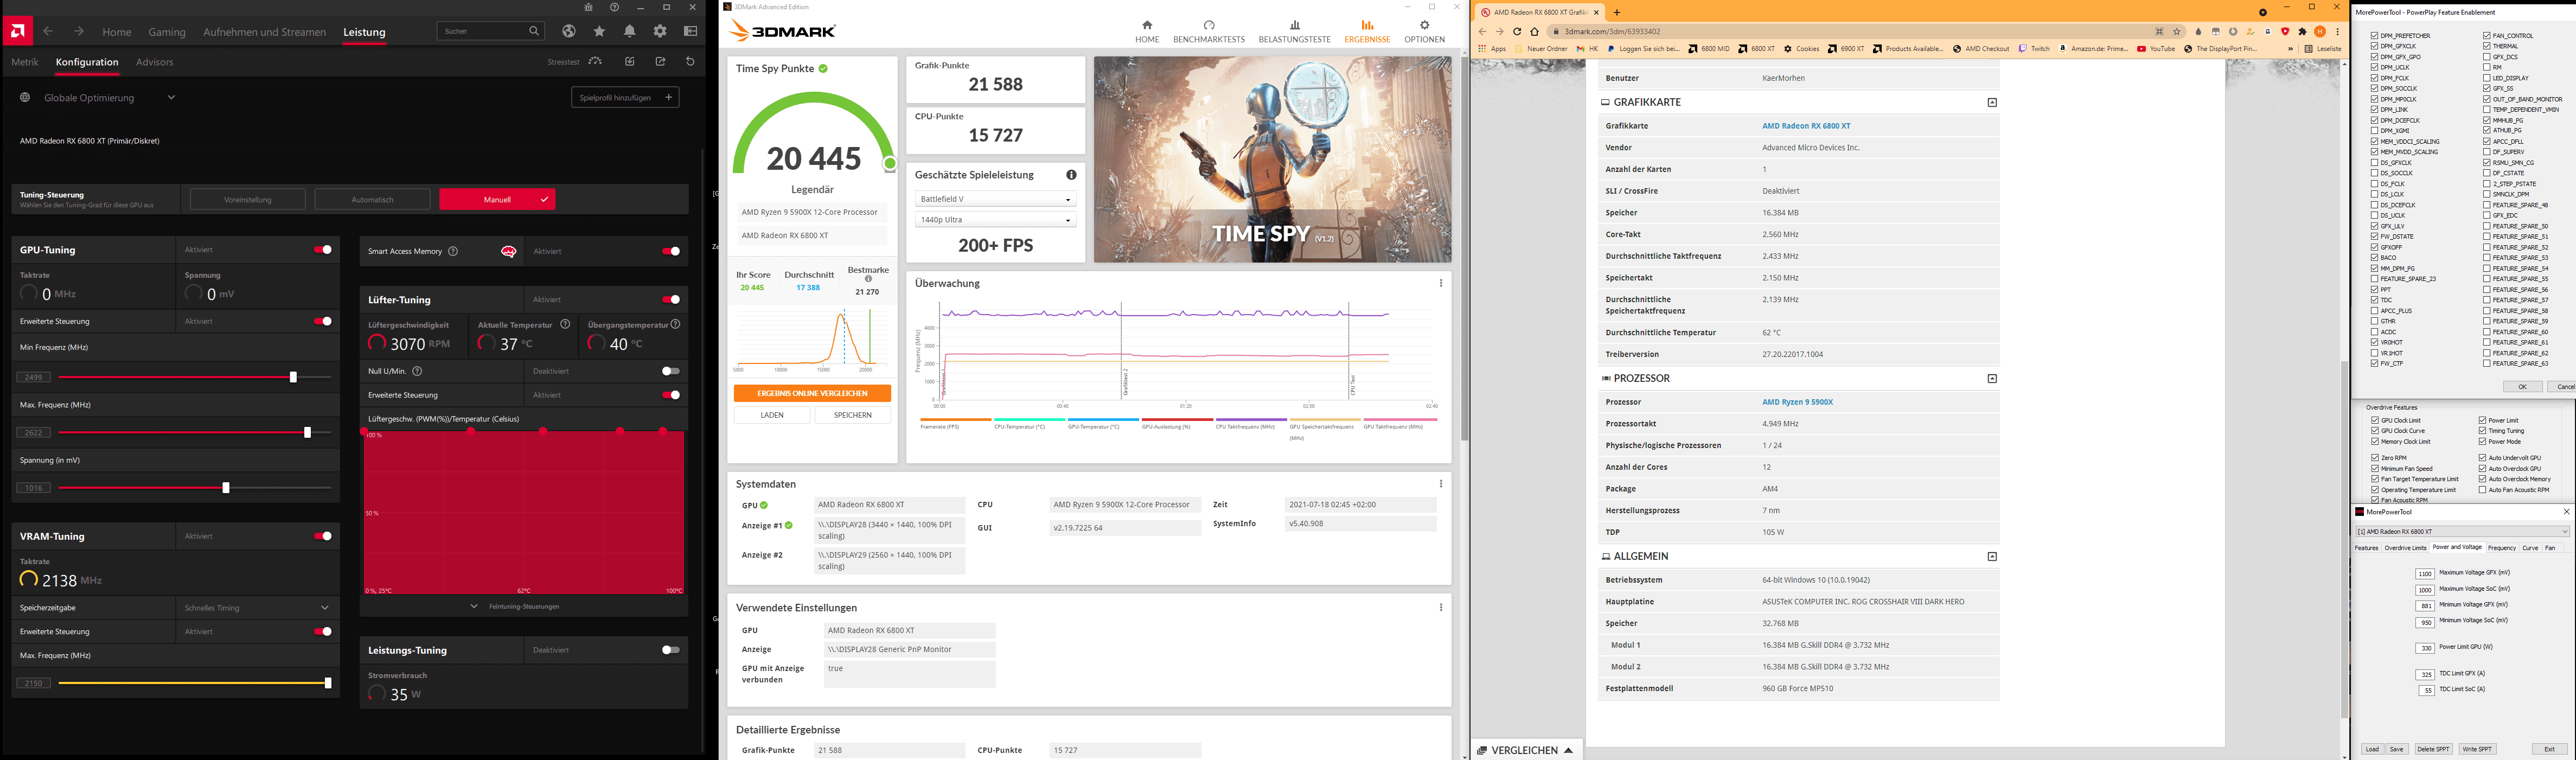
Task: Collapse the PROZESSOR section
Action: tap(1992, 378)
